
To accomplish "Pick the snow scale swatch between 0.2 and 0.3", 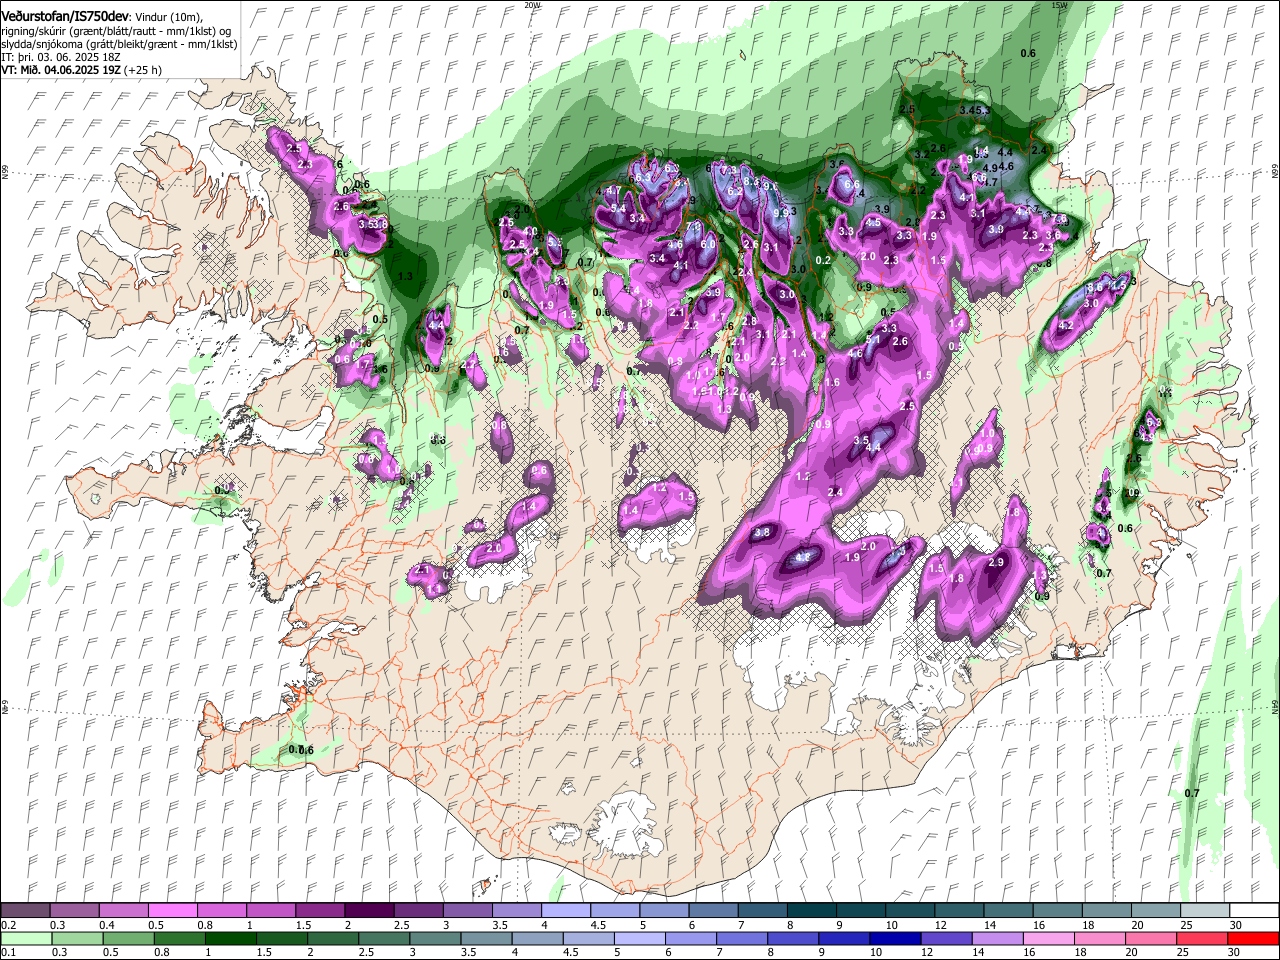I will 25,911.
